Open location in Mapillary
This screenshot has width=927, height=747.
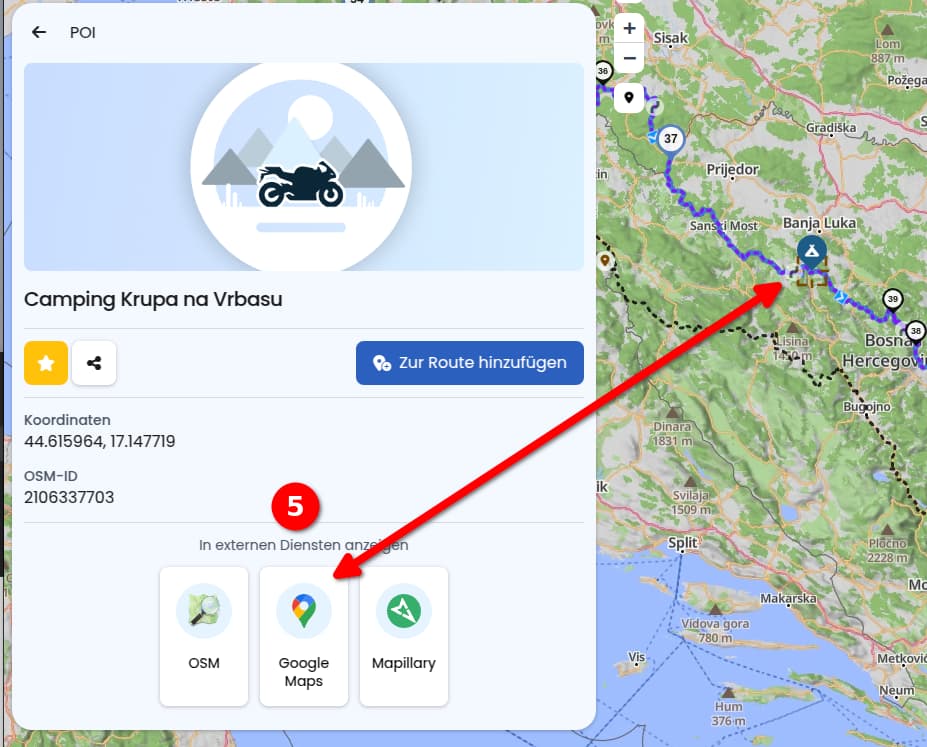[404, 636]
